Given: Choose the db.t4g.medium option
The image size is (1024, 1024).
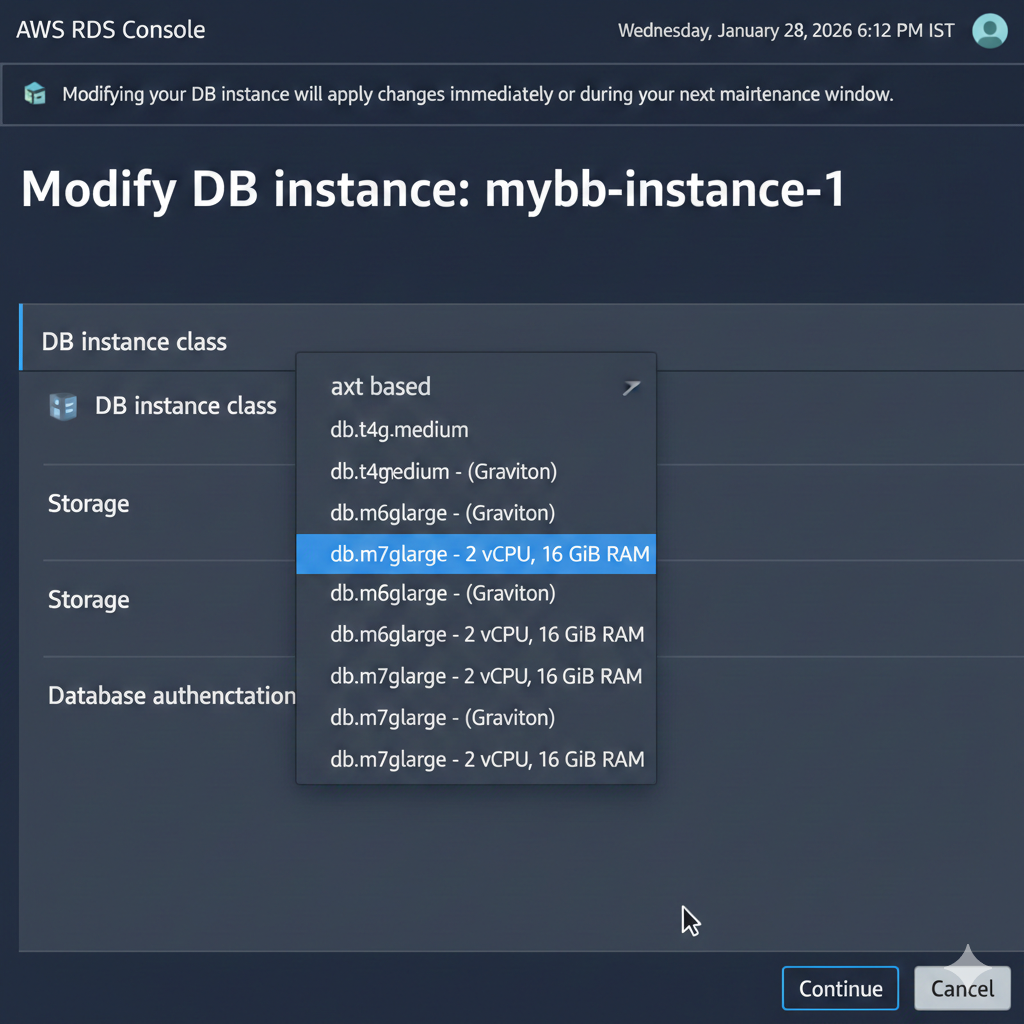Looking at the screenshot, I should click(x=399, y=430).
